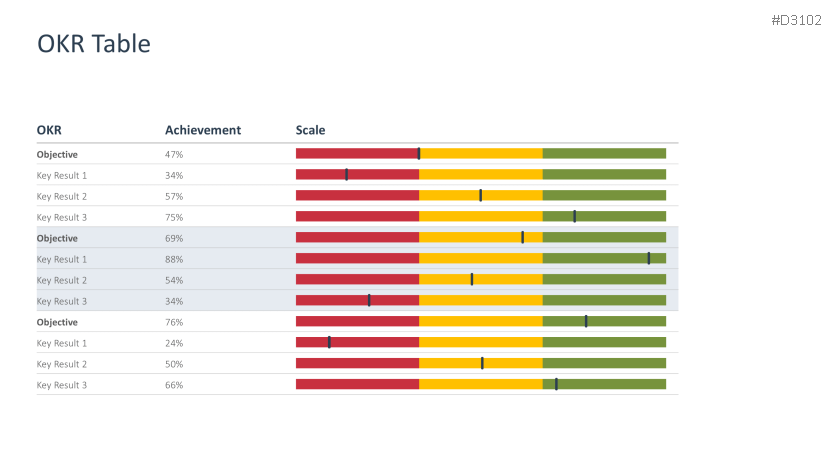Click the 47% achievement value
Image resolution: width=836 pixels, height=470 pixels.
pos(174,155)
